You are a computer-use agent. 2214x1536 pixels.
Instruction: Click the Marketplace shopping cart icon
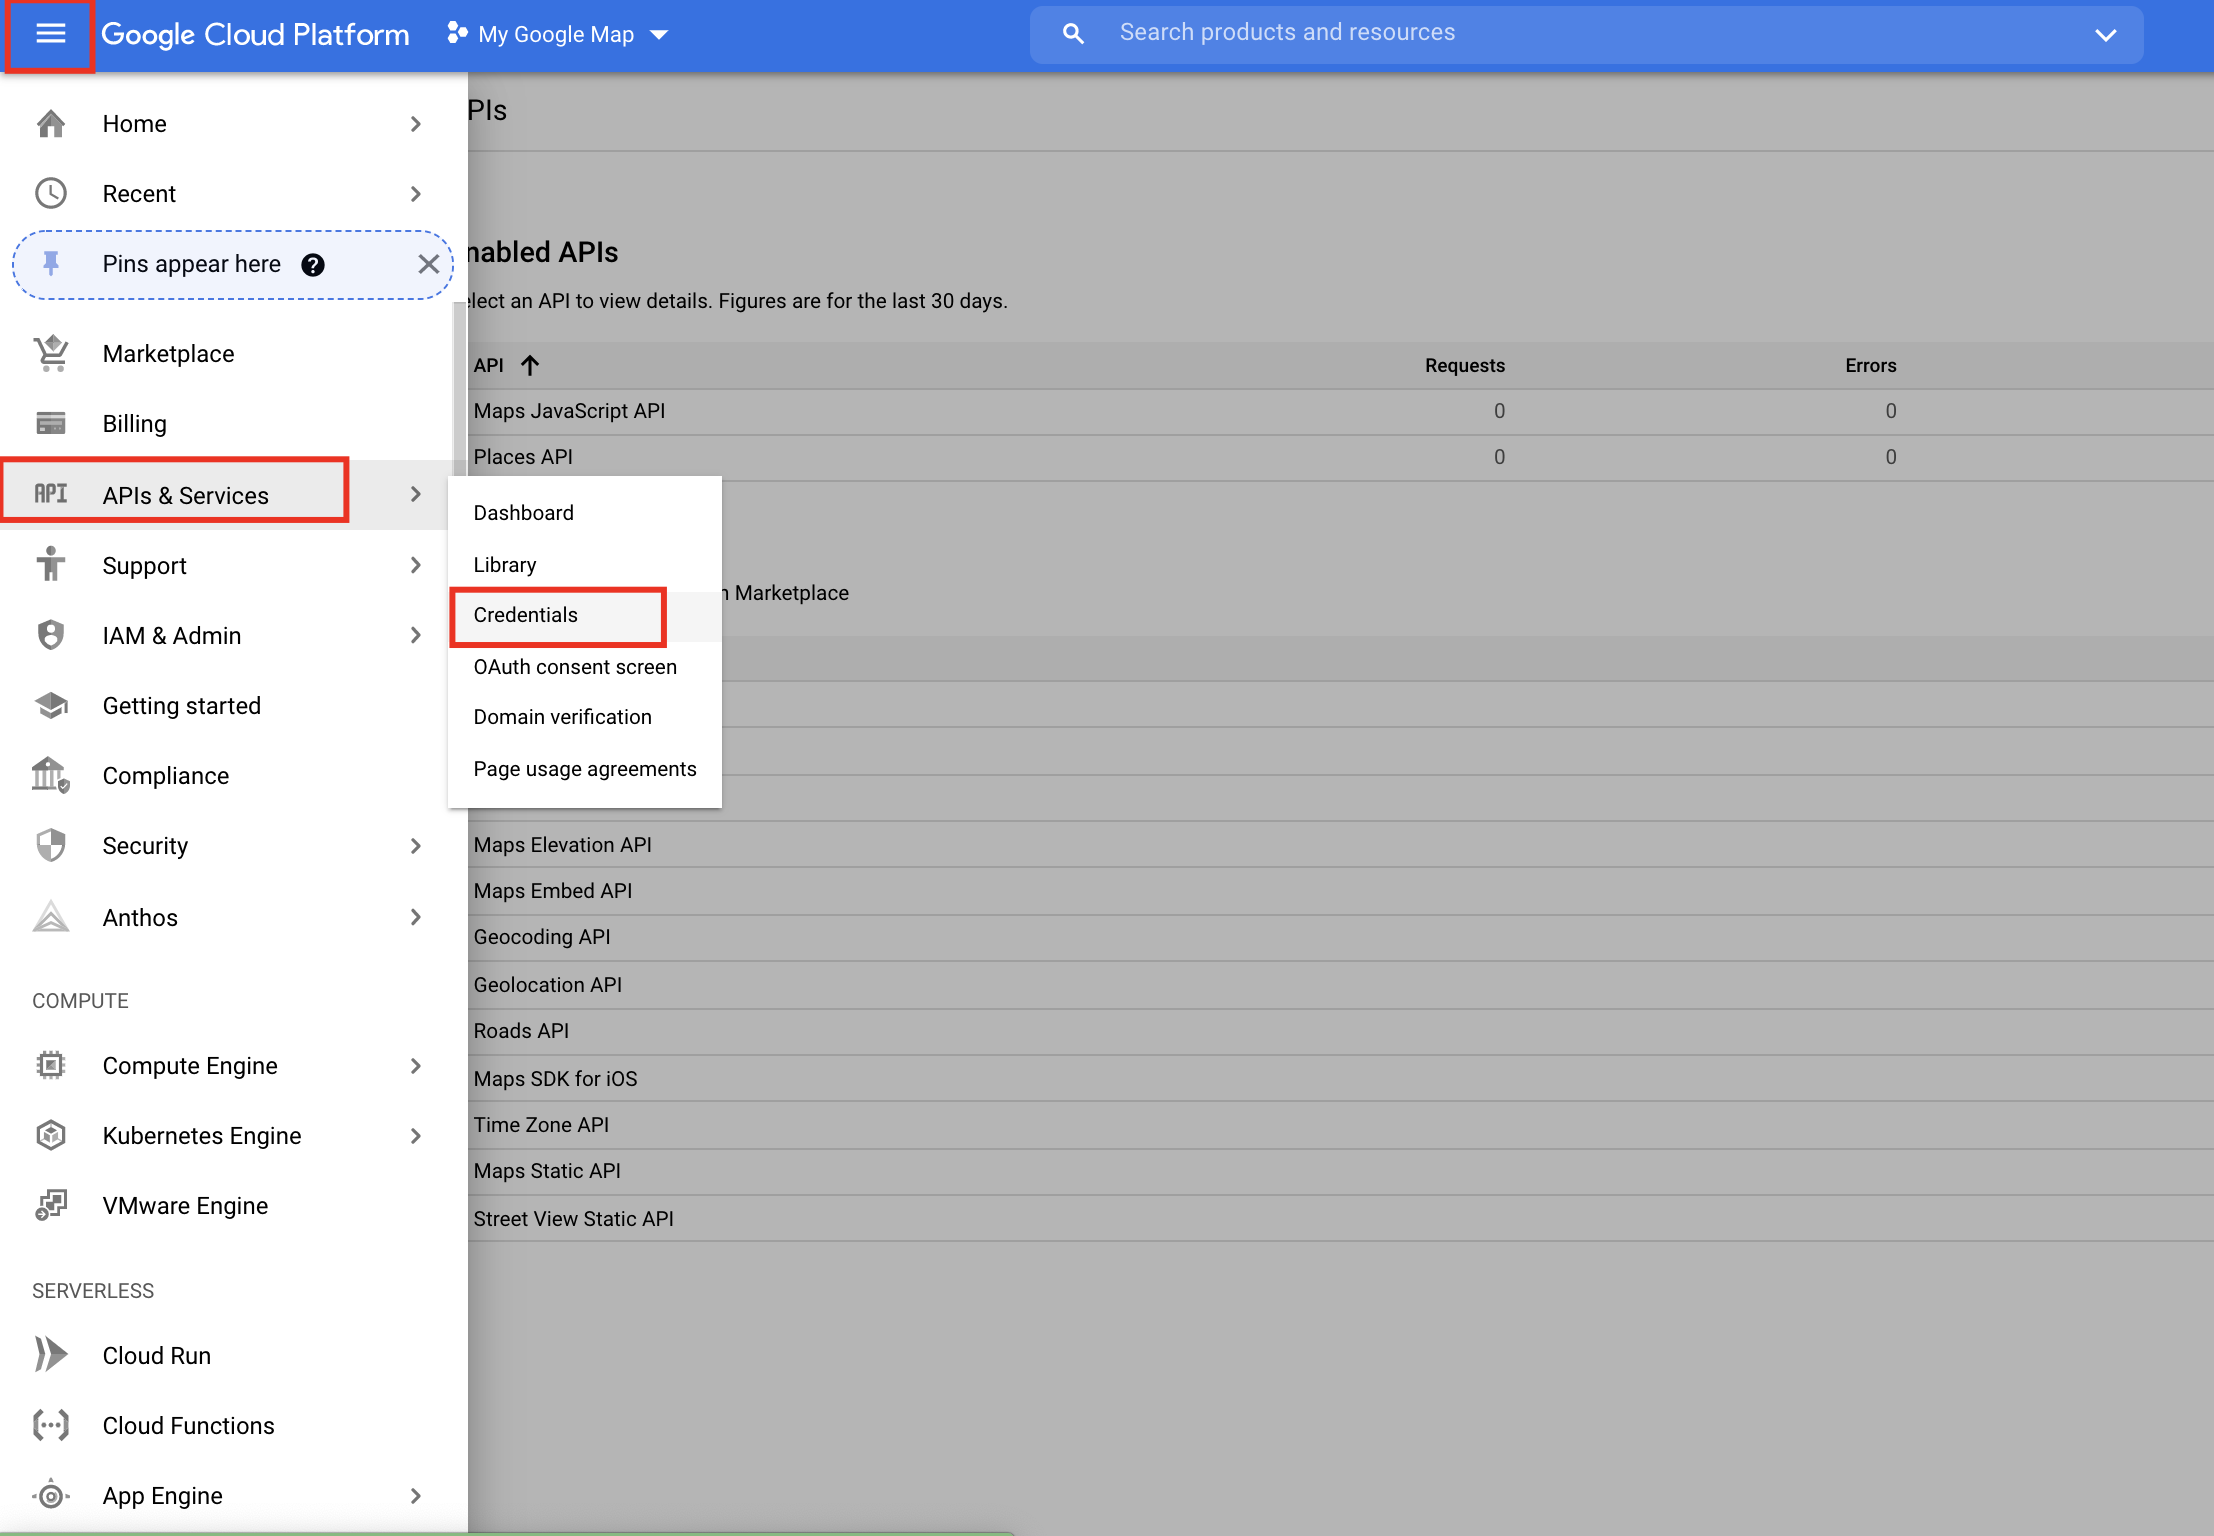click(x=51, y=354)
